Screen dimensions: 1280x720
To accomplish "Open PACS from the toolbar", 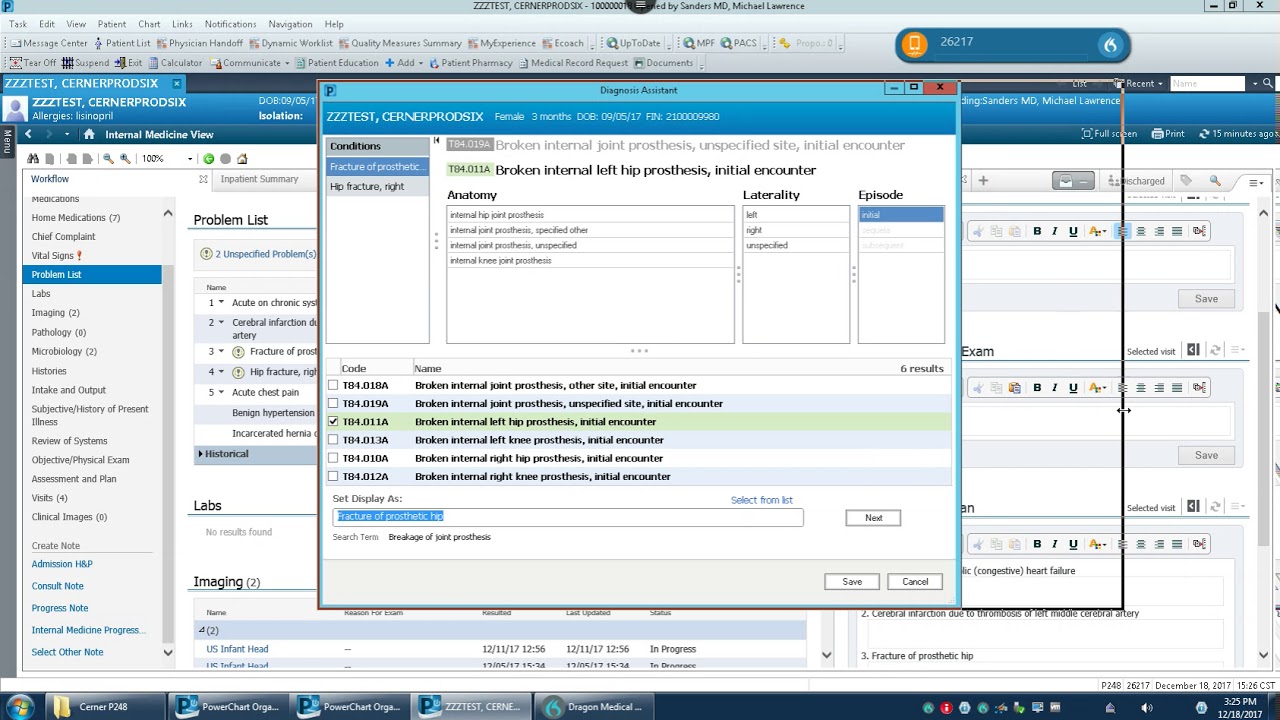I will (738, 43).
